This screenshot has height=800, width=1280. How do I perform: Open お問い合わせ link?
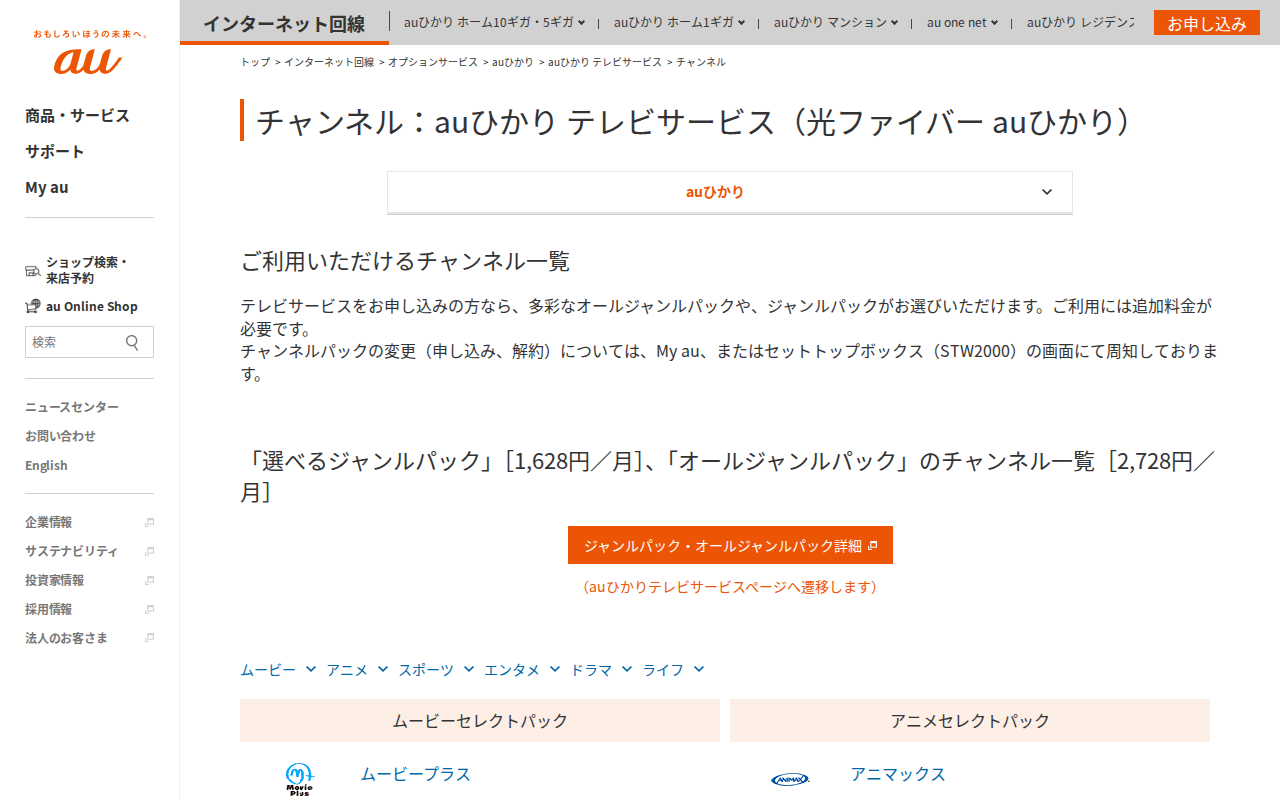pyautogui.click(x=60, y=436)
